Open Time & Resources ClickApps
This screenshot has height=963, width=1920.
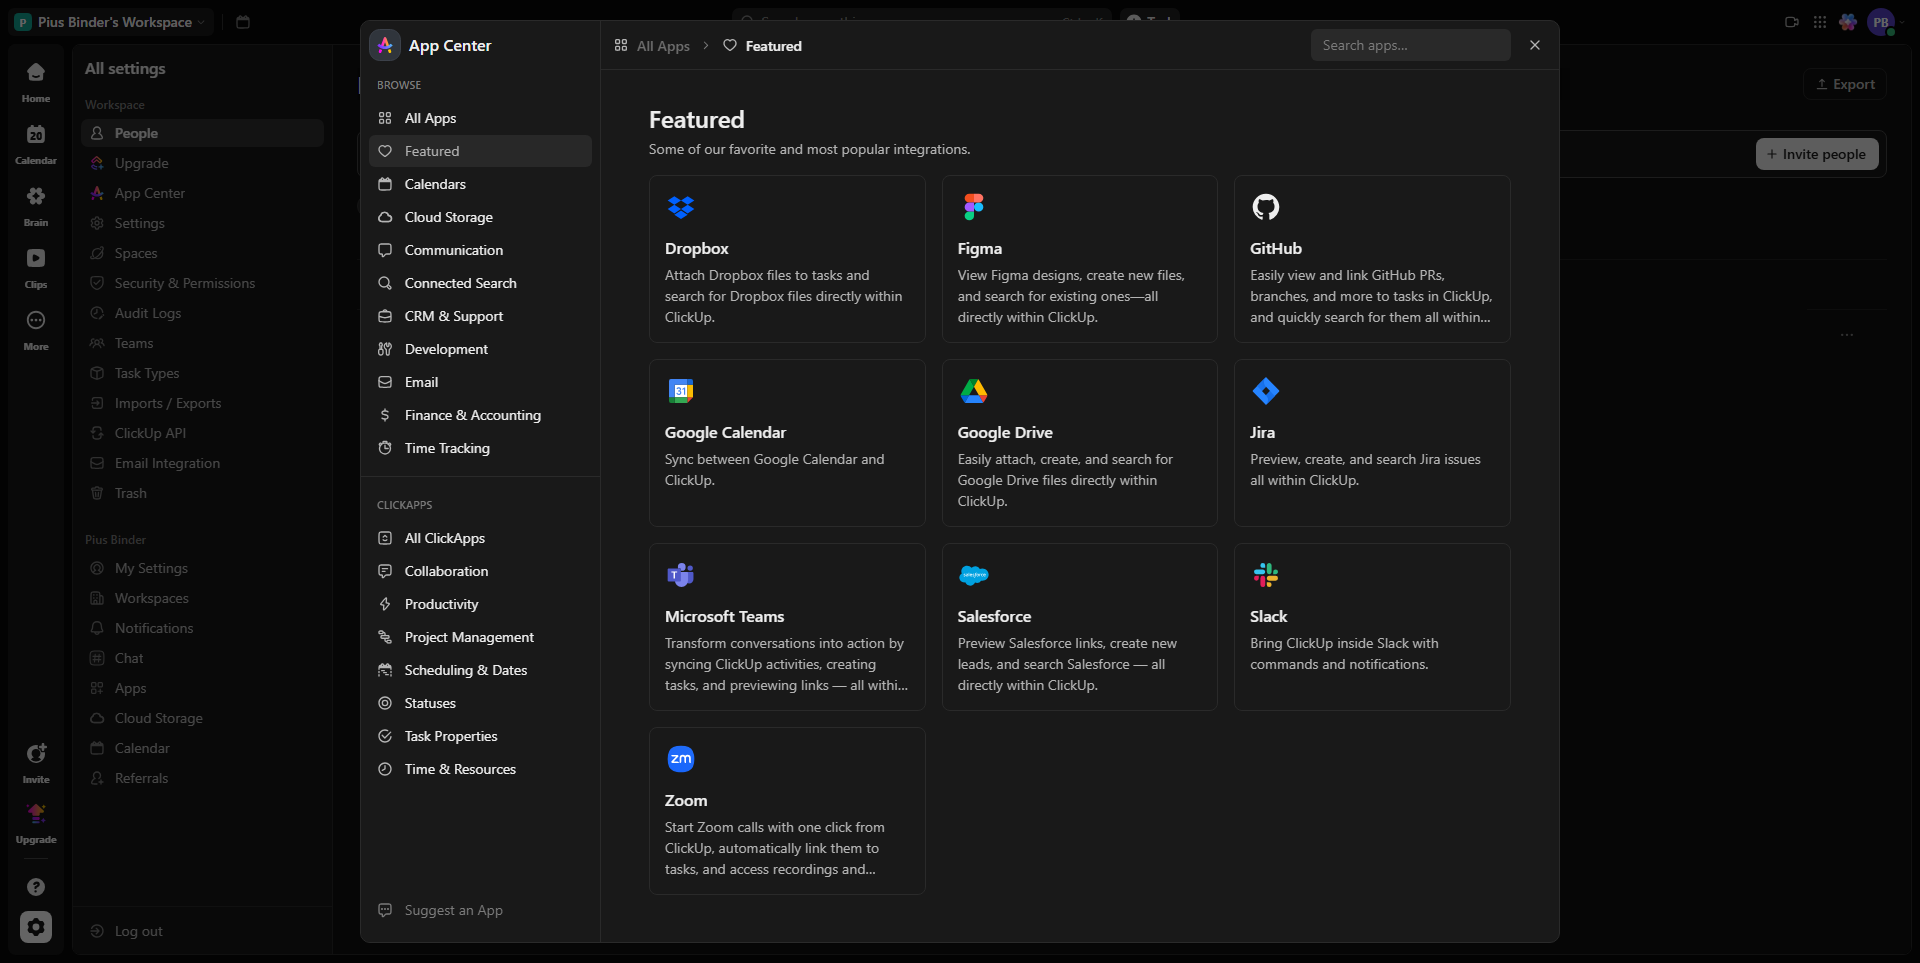pyautogui.click(x=480, y=769)
